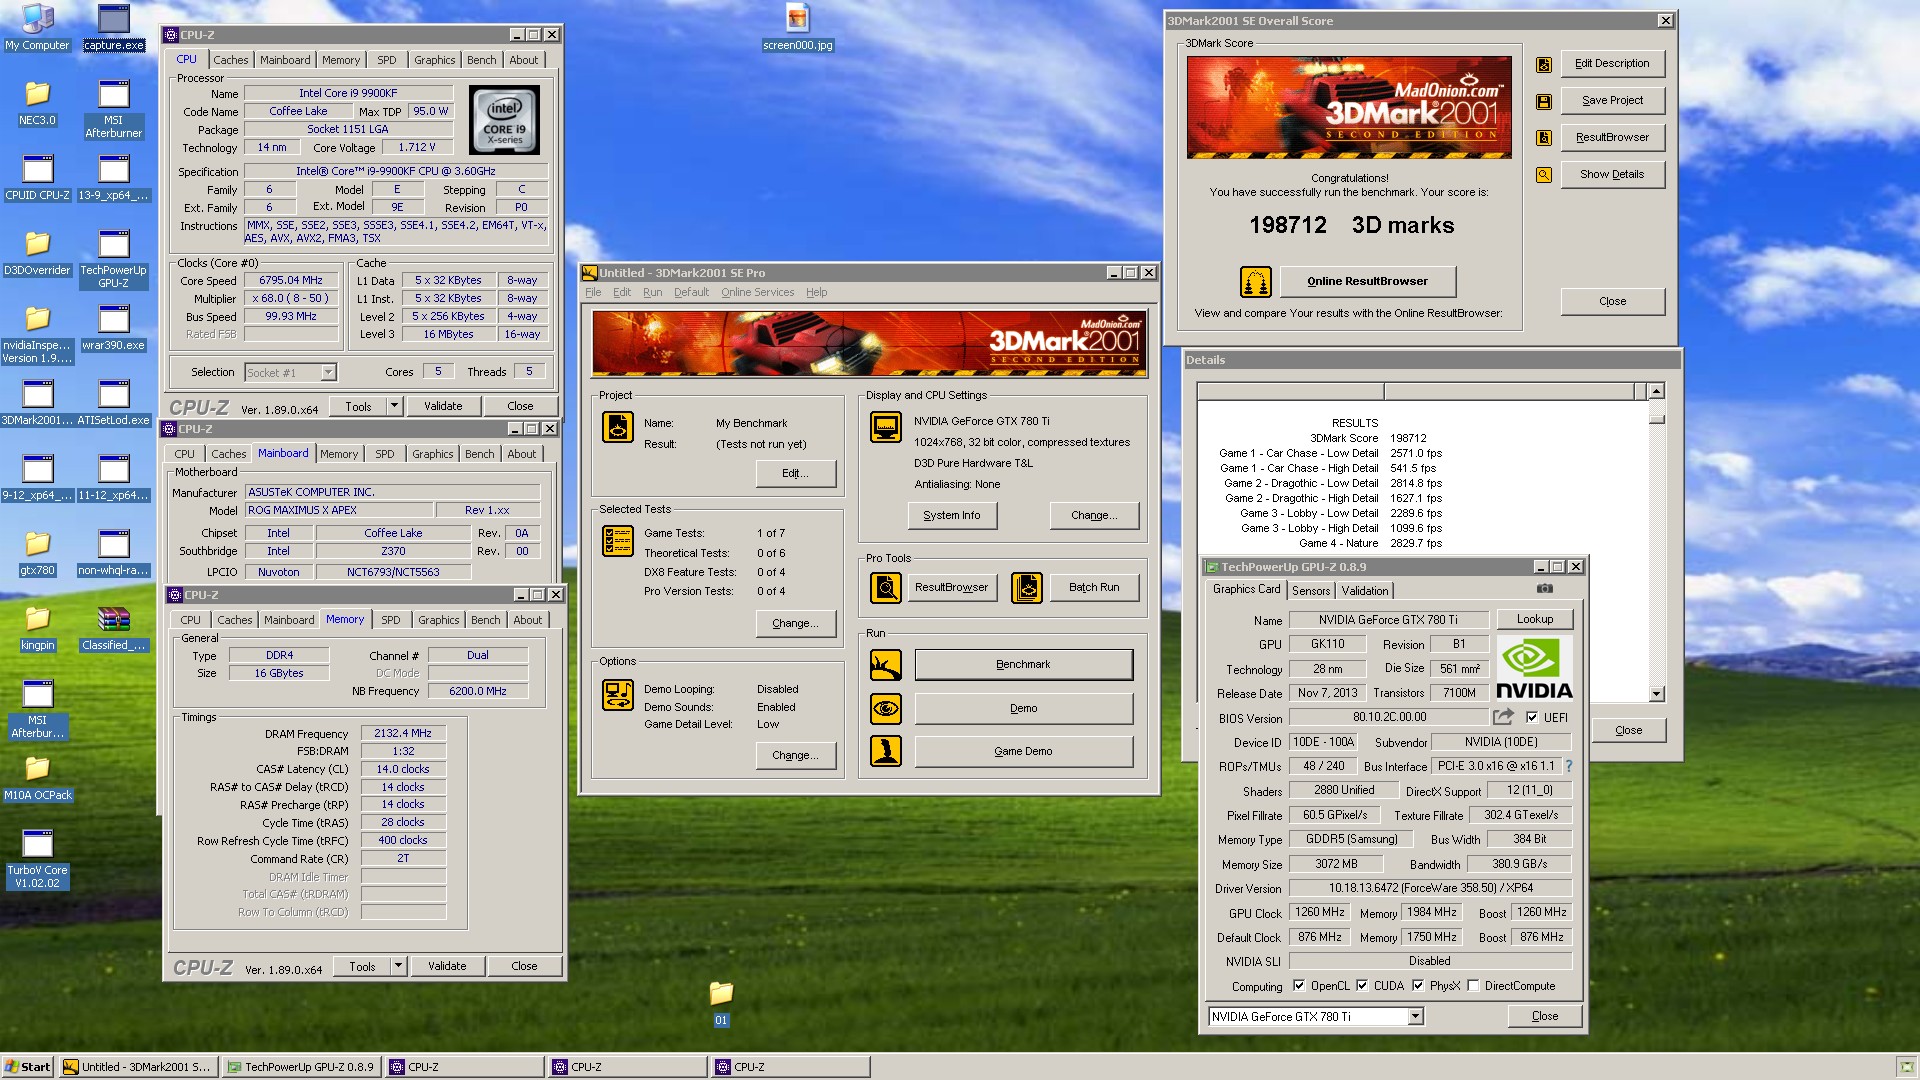Open M10A OCPack folder
This screenshot has height=1080, width=1920.
point(37,777)
